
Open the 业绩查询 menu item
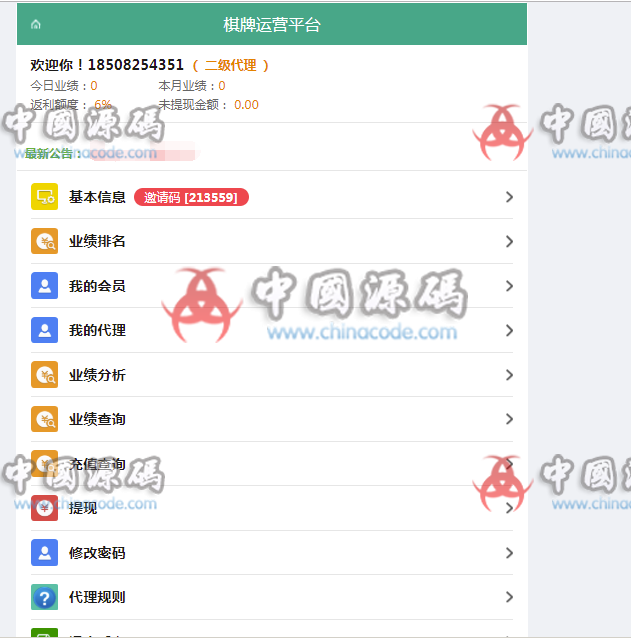click(x=272, y=419)
